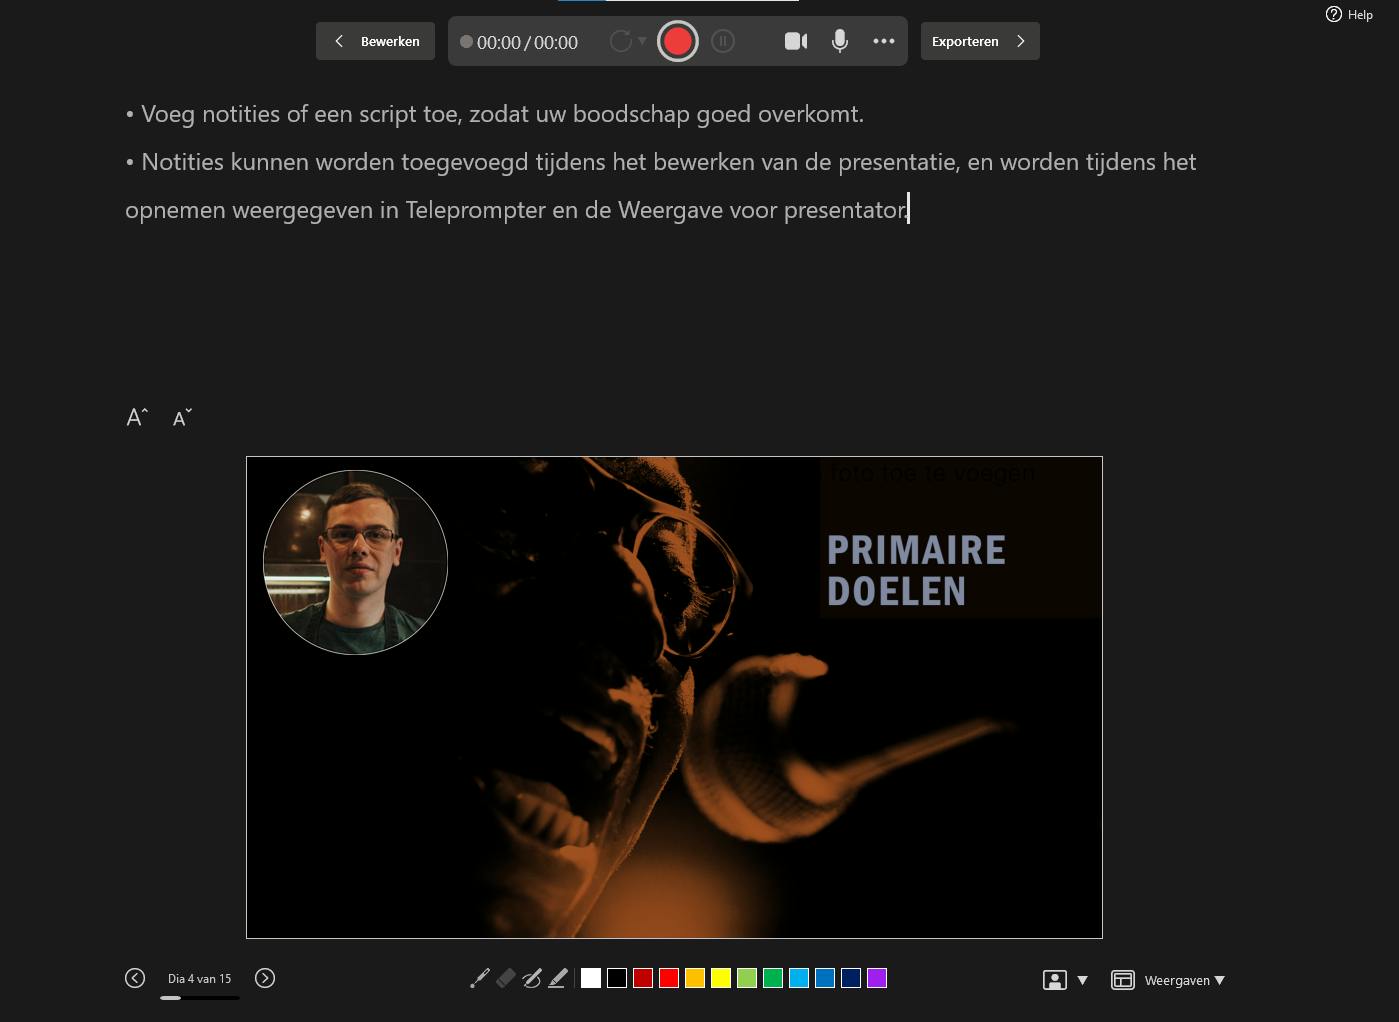Increase the teleprompter font size
The height and width of the screenshot is (1022, 1399).
pos(137,417)
